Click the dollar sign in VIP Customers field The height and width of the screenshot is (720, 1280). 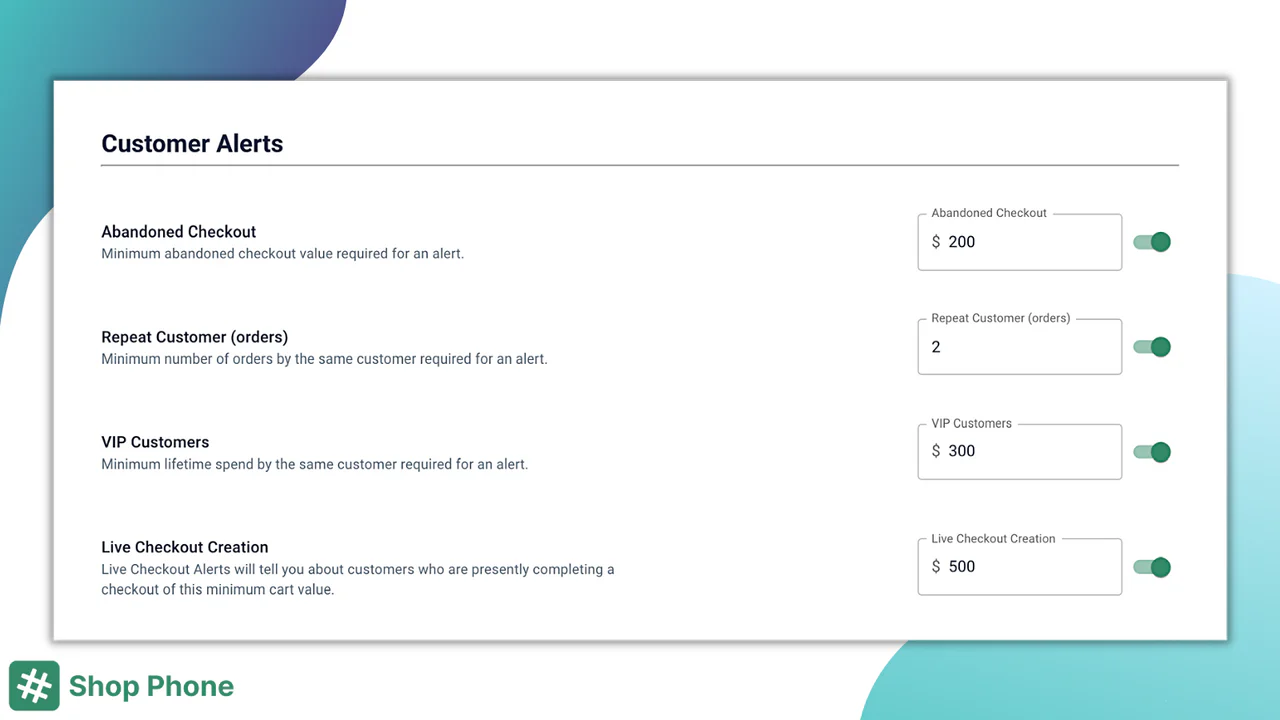[936, 451]
